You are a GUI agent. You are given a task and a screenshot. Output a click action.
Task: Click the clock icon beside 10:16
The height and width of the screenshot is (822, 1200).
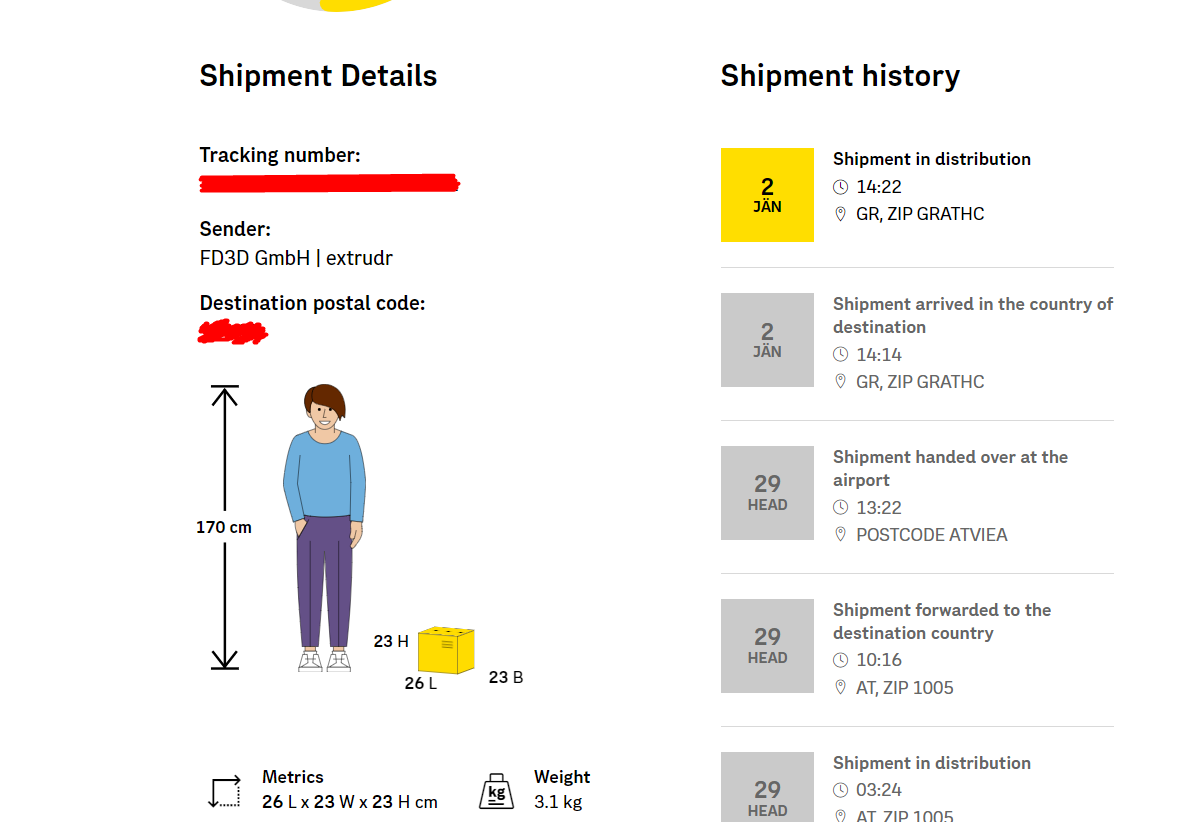coord(840,660)
